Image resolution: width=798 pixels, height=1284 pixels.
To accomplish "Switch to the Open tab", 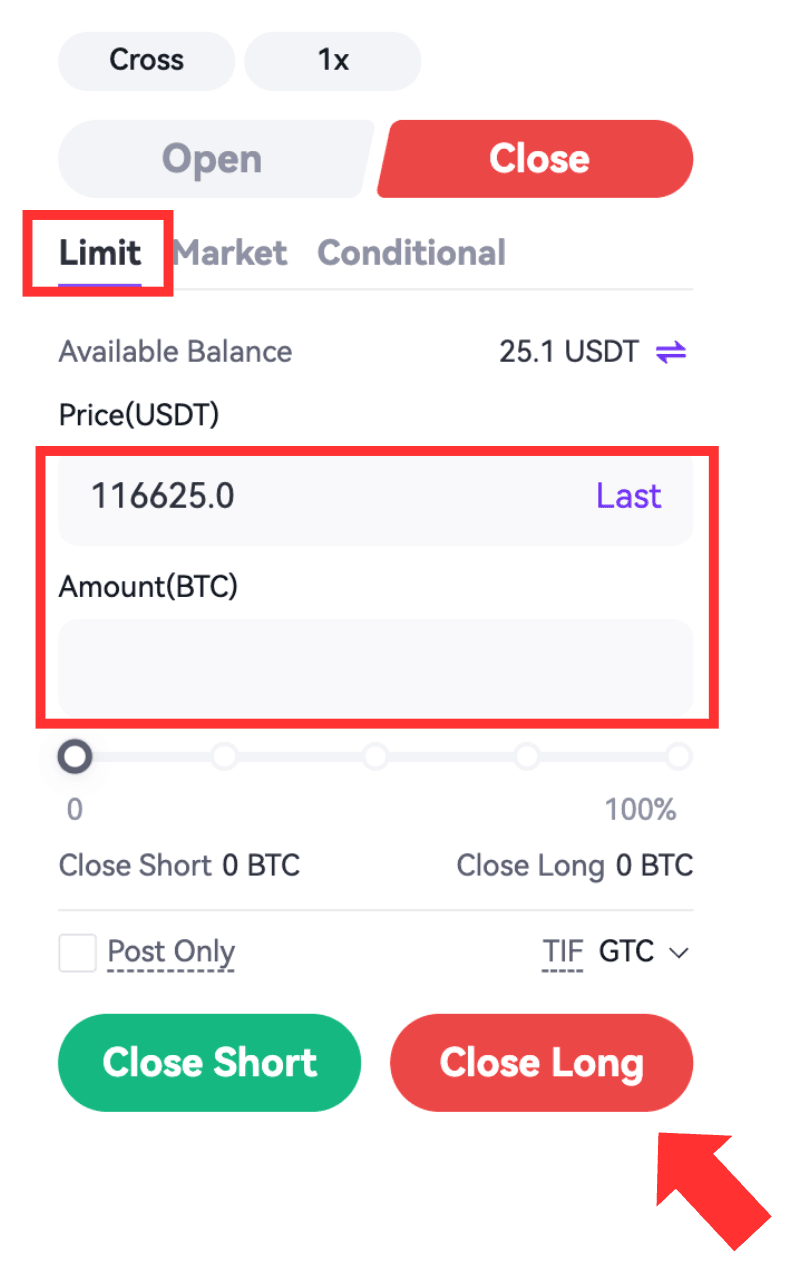I will click(212, 159).
